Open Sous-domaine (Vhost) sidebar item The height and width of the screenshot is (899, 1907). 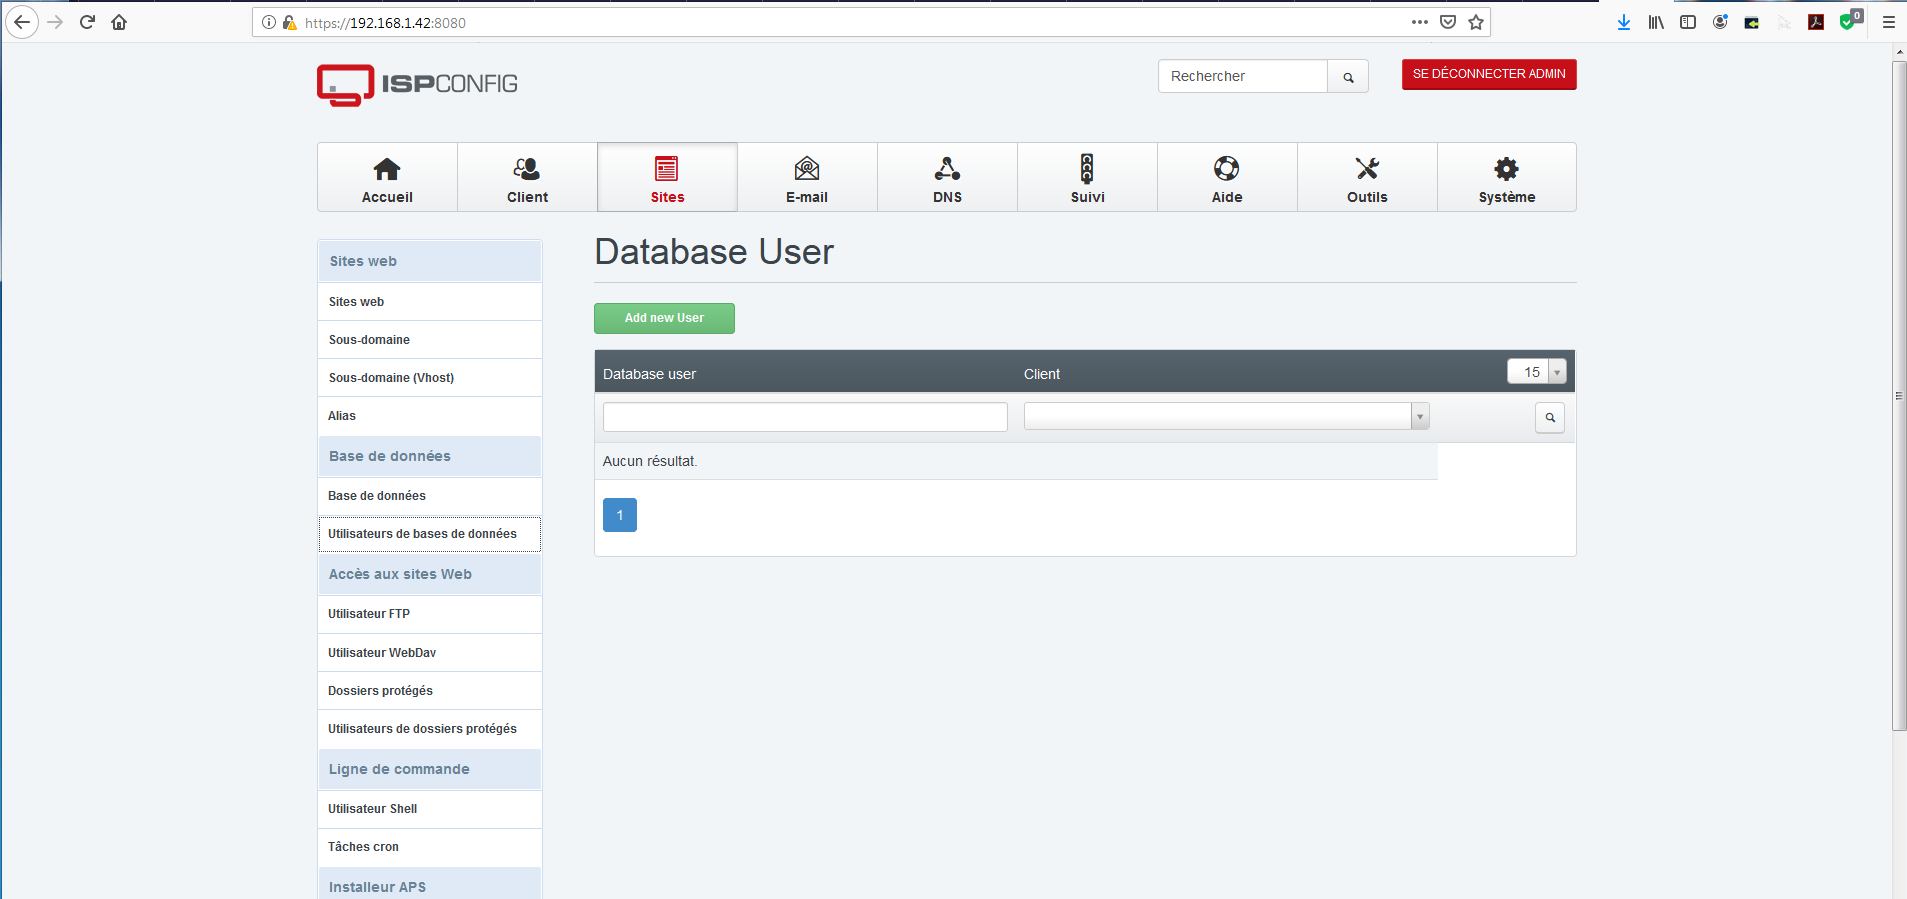click(430, 378)
